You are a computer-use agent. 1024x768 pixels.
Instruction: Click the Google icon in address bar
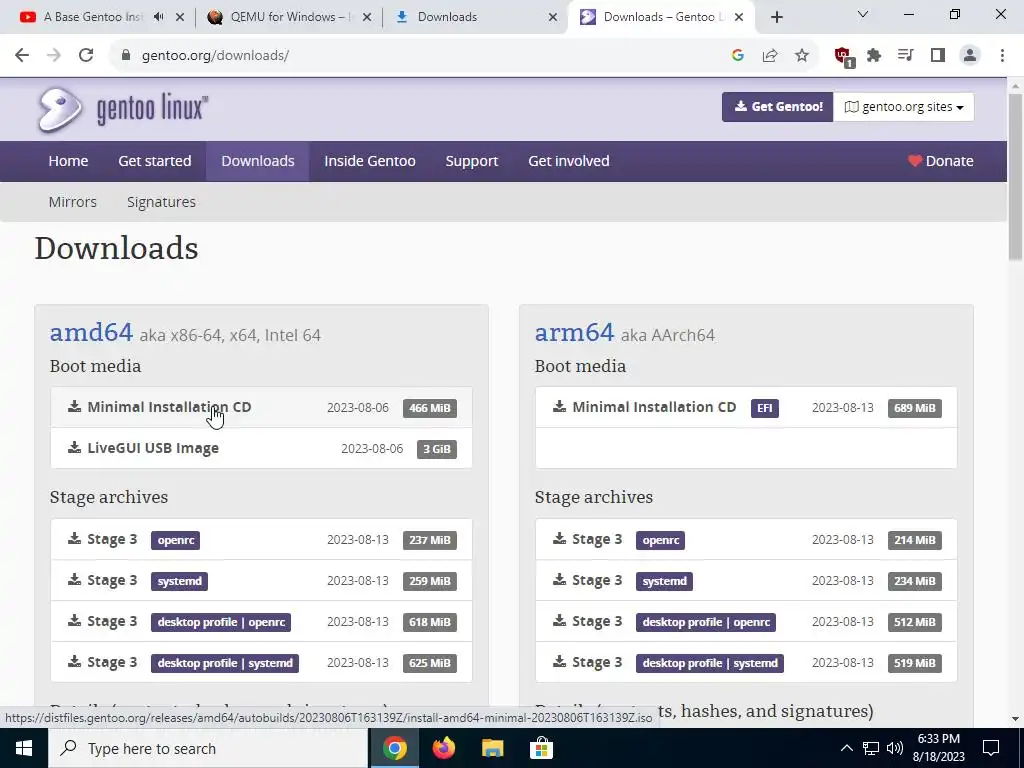coord(738,56)
